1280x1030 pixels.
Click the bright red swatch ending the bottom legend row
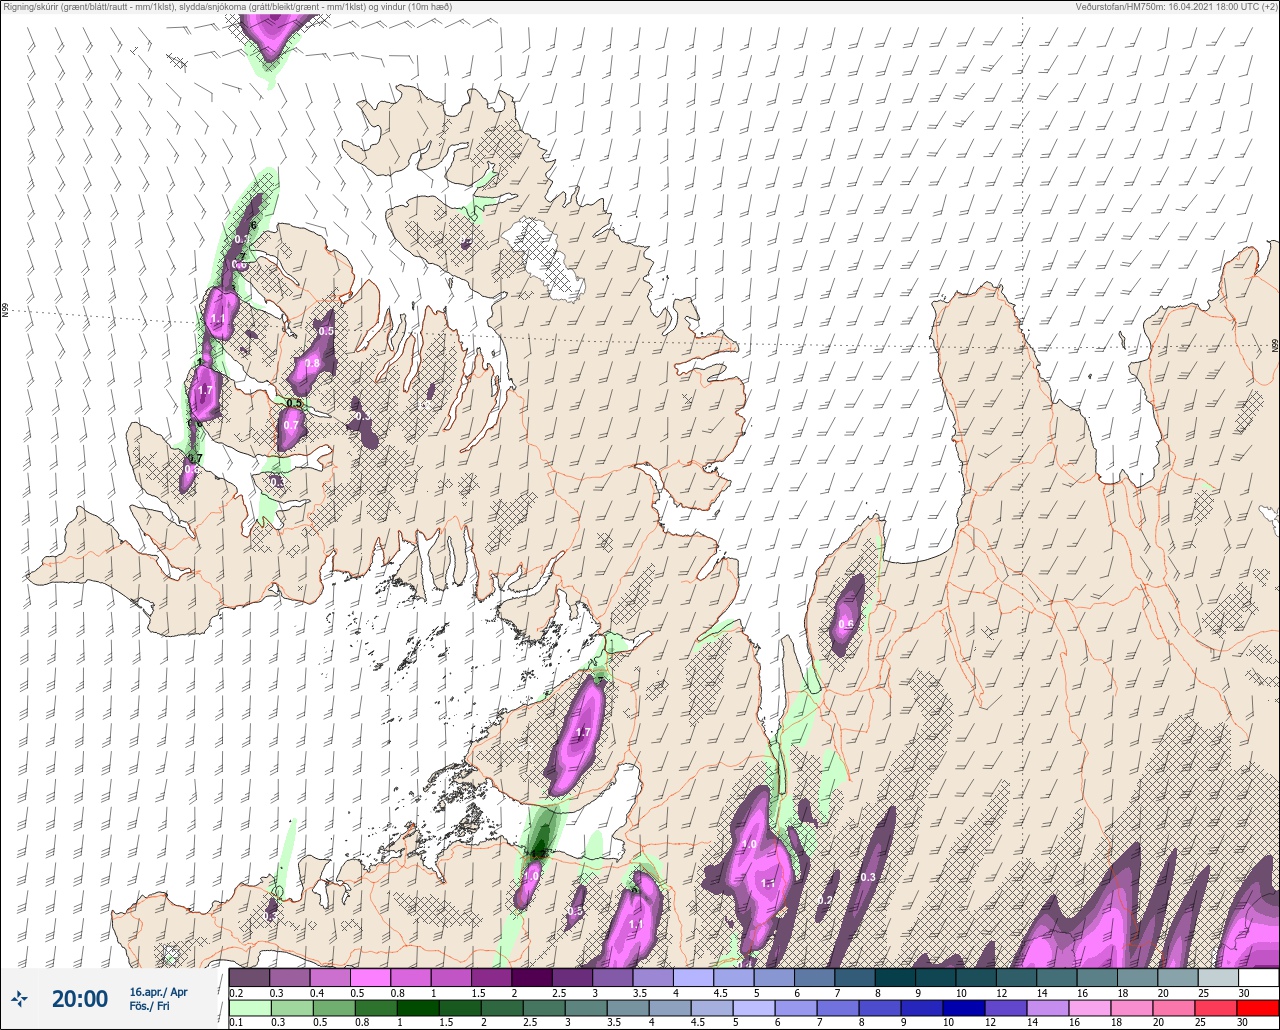point(1258,1008)
